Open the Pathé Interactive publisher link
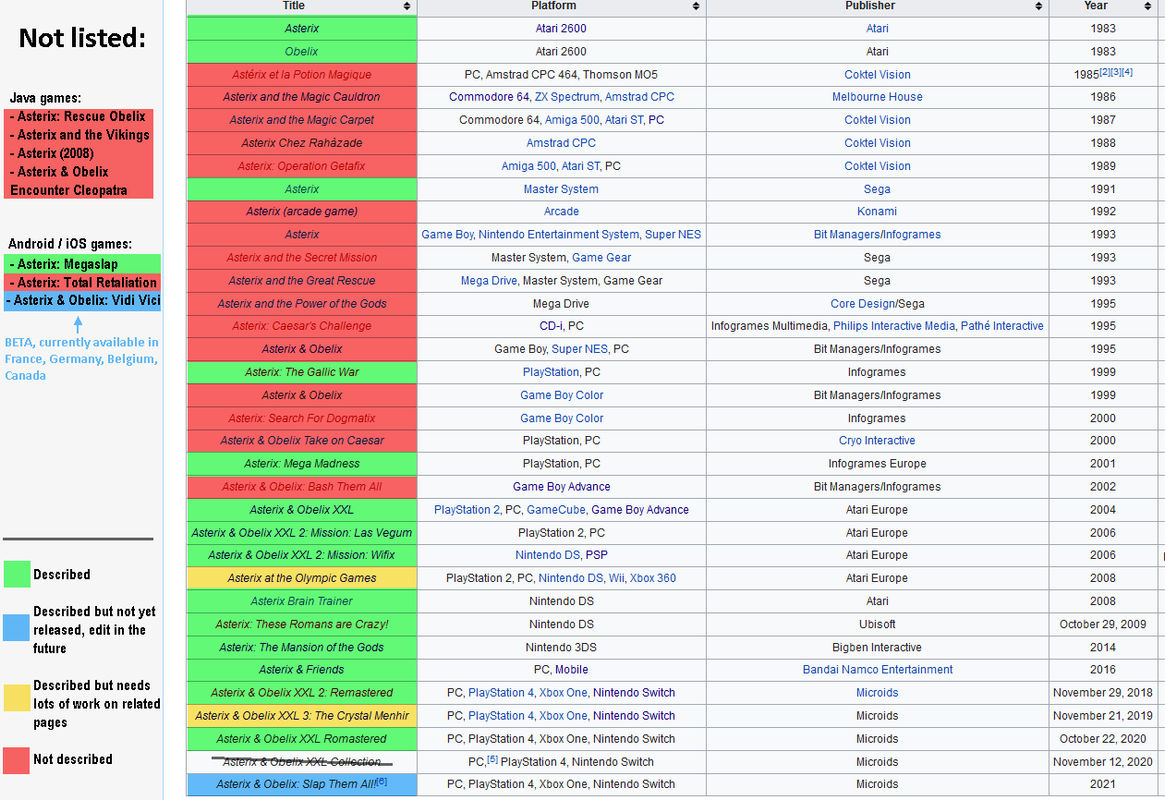The image size is (1165, 800). tap(1002, 325)
